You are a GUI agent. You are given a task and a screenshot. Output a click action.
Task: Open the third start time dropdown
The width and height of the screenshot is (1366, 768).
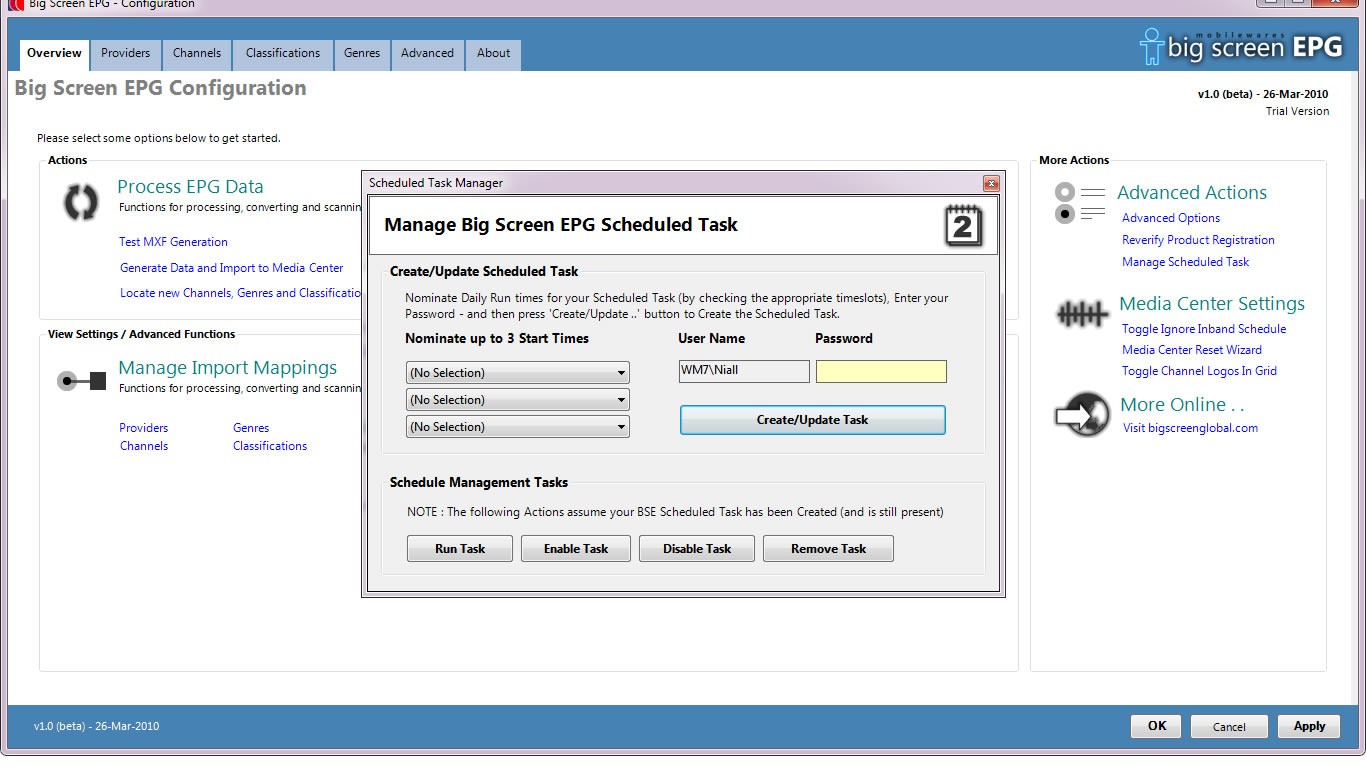coord(518,427)
